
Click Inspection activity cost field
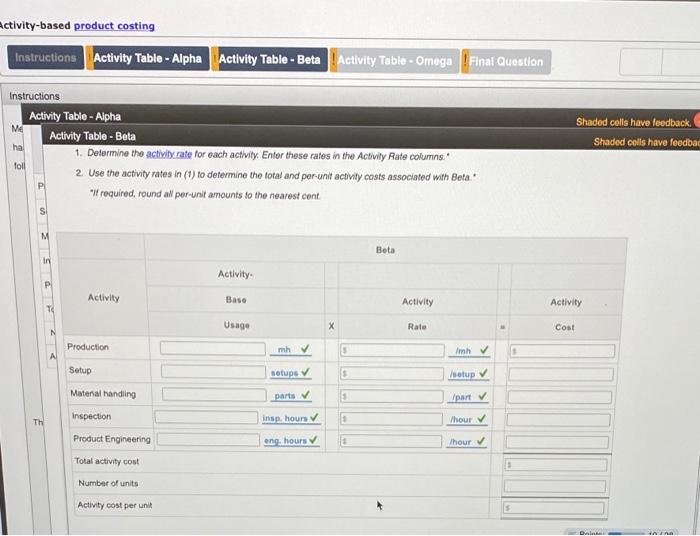[558, 420]
